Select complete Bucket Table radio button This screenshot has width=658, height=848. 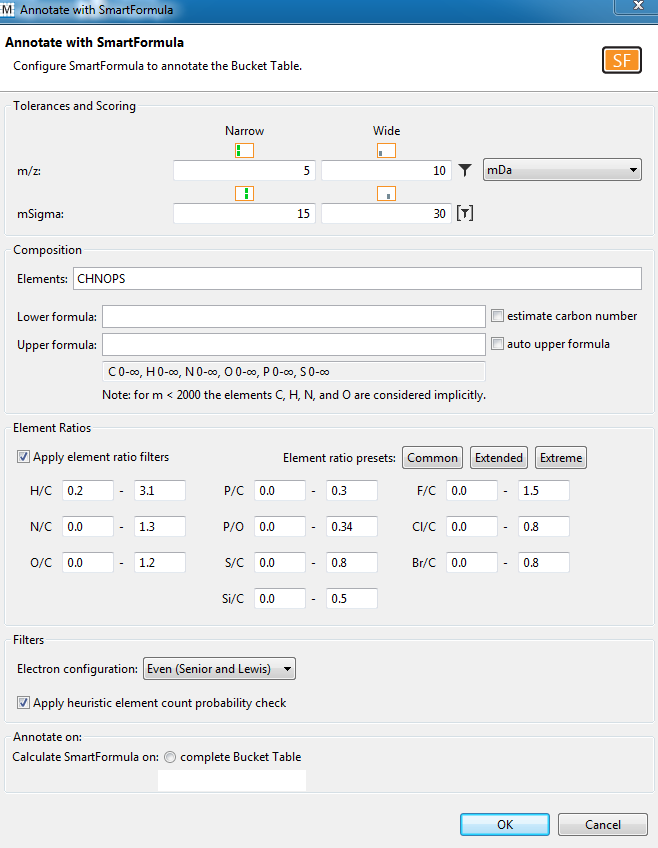(x=170, y=757)
